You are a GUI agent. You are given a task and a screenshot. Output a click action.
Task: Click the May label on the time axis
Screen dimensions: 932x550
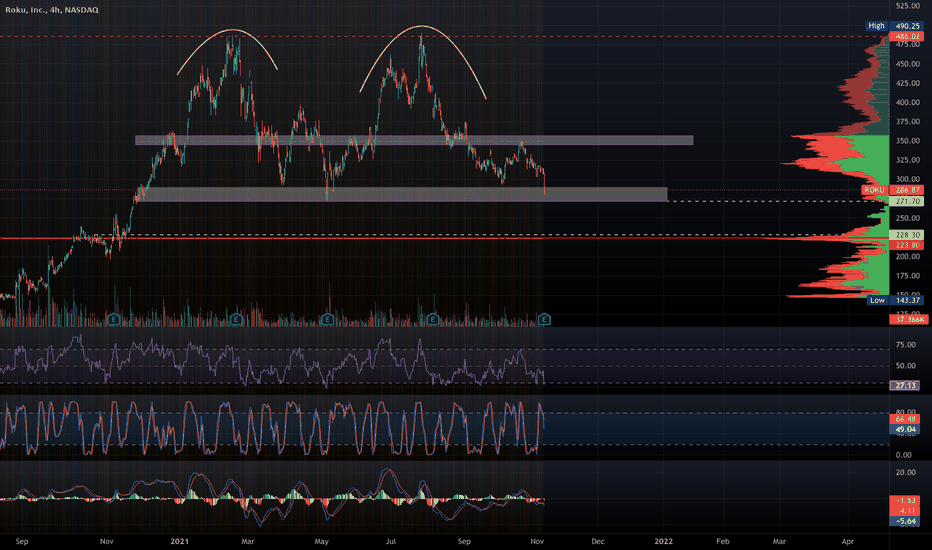(322, 541)
